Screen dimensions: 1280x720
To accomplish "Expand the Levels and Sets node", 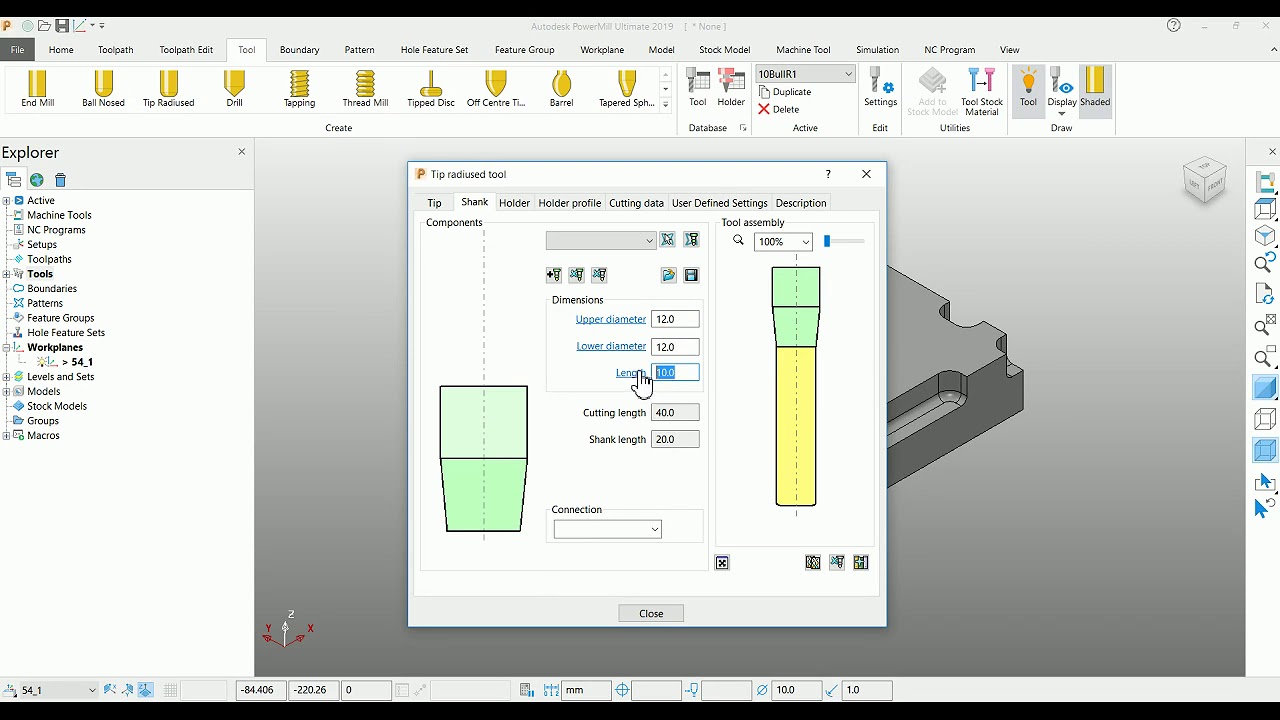I will 7,377.
